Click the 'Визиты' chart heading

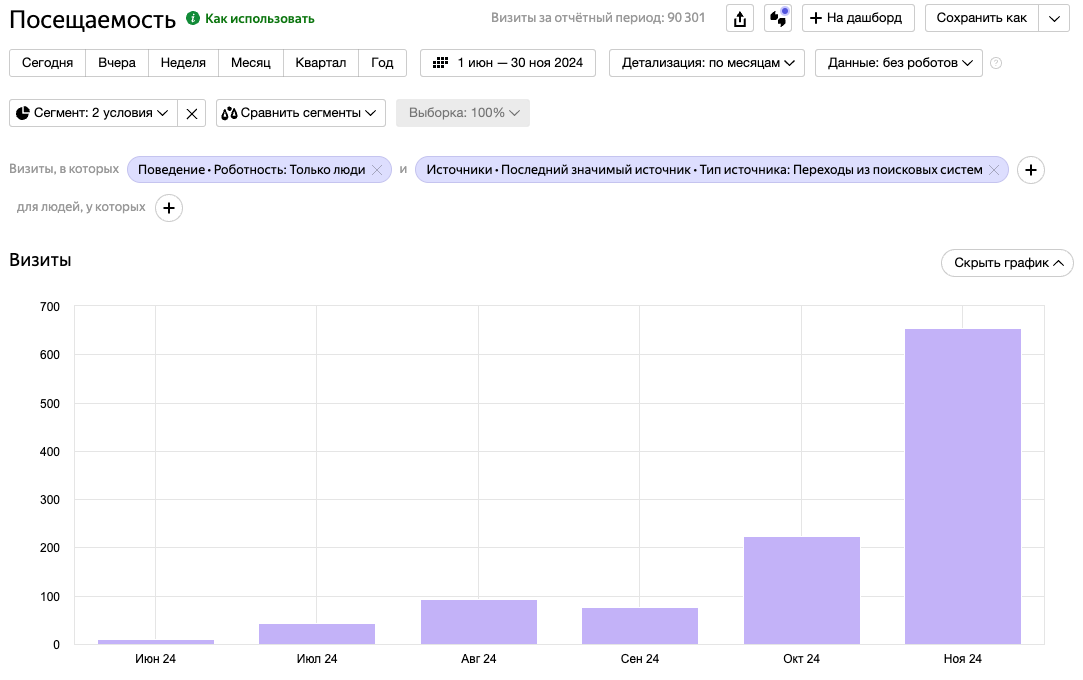(x=40, y=260)
